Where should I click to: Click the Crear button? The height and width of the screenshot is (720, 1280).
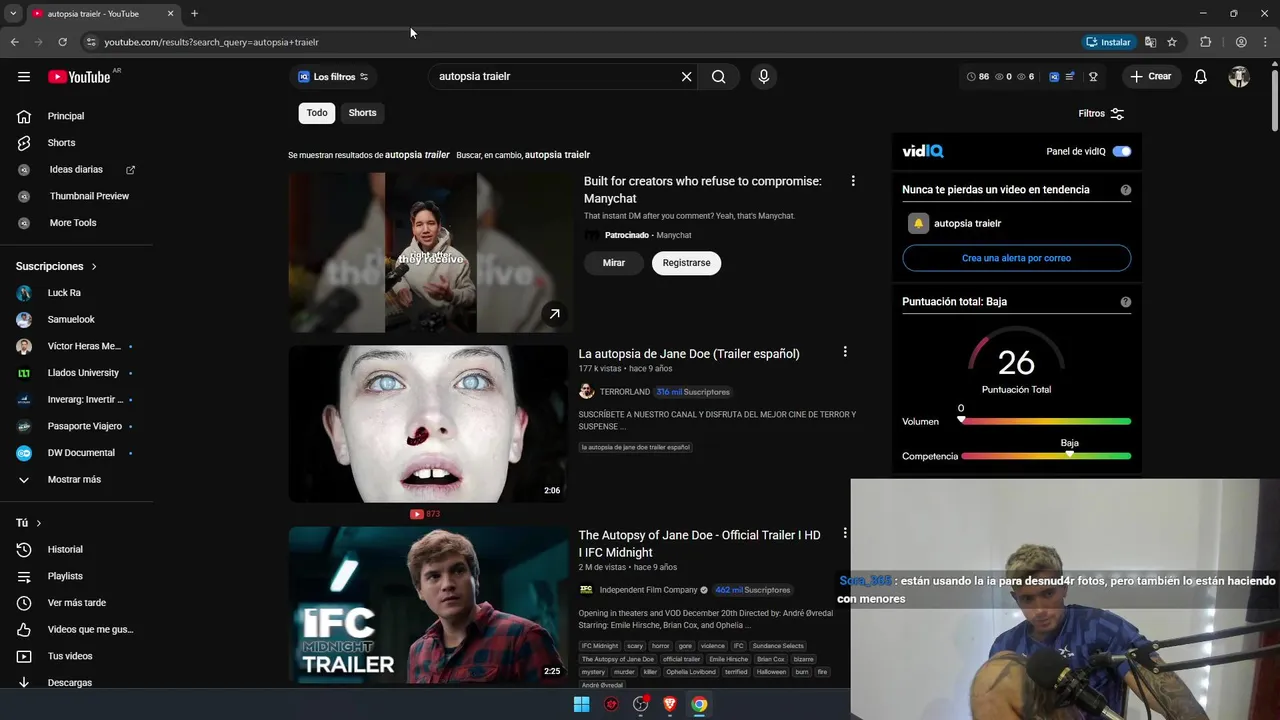click(x=1151, y=77)
